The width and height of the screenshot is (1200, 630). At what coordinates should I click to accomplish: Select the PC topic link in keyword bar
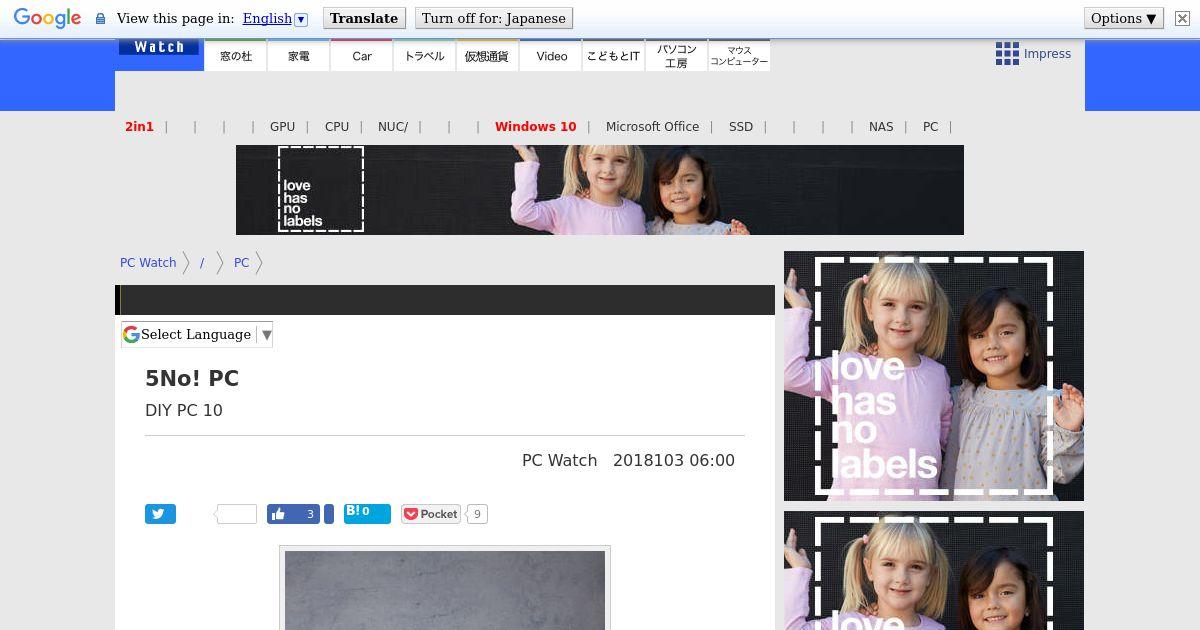(x=930, y=127)
